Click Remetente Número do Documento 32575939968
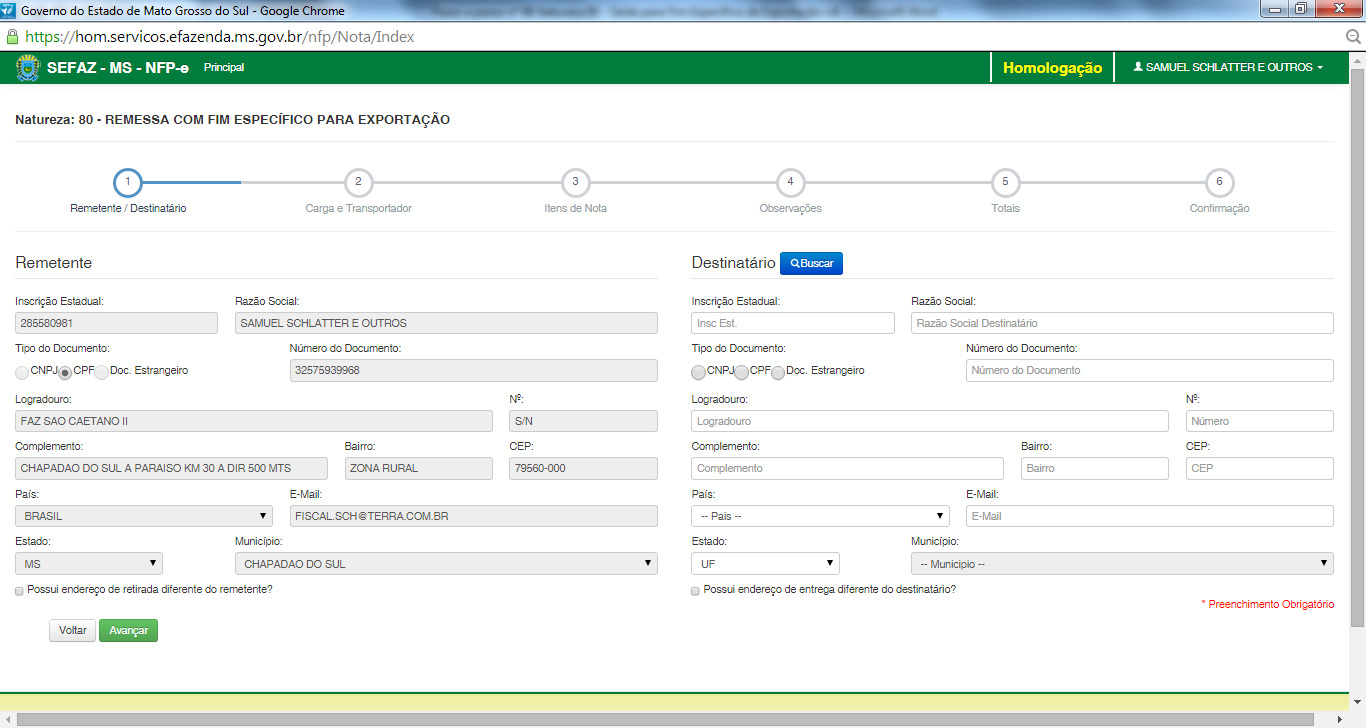The width and height of the screenshot is (1366, 728). click(x=473, y=370)
